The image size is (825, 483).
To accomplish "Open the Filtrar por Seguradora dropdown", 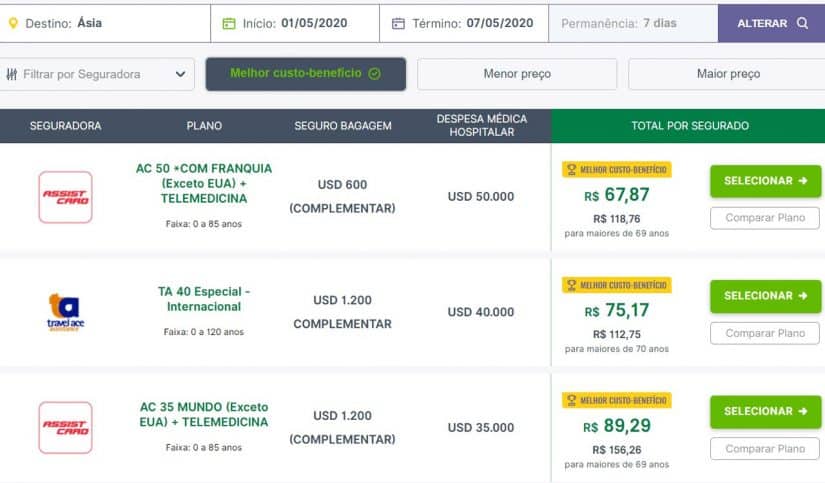I will (x=97, y=74).
